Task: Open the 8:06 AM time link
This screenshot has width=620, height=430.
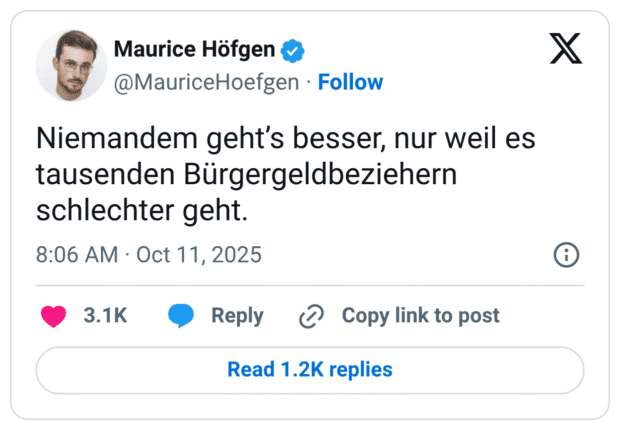Action: (x=77, y=255)
